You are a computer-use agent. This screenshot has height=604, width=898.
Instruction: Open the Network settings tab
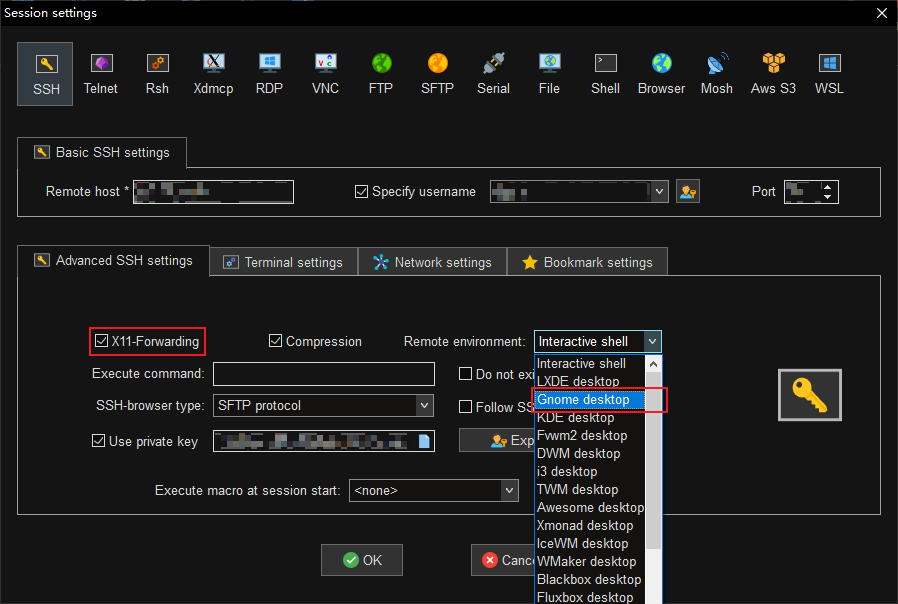[432, 262]
